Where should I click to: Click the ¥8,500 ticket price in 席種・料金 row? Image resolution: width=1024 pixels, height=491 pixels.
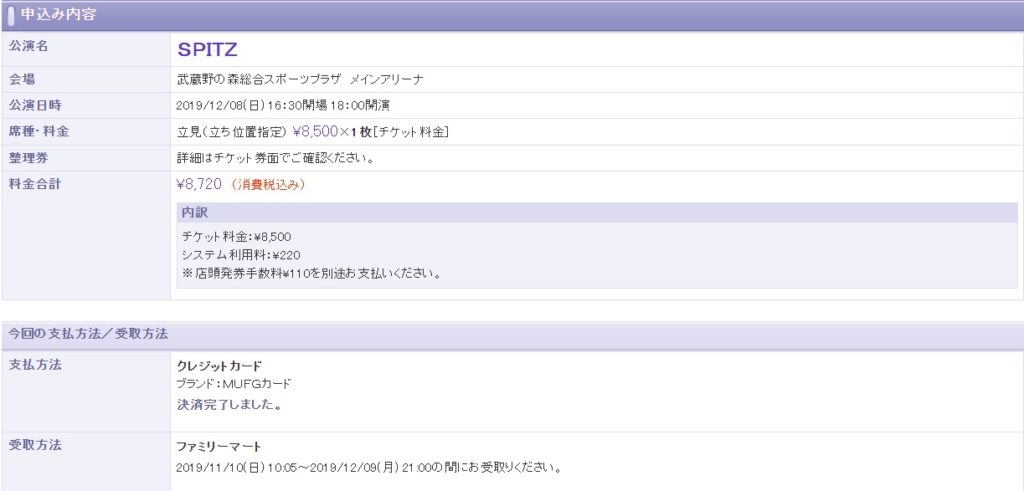pyautogui.click(x=316, y=131)
